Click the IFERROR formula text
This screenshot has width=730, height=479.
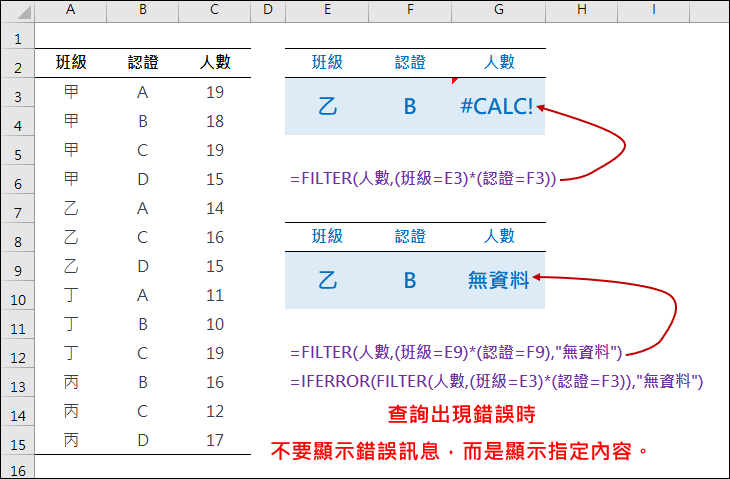point(496,382)
